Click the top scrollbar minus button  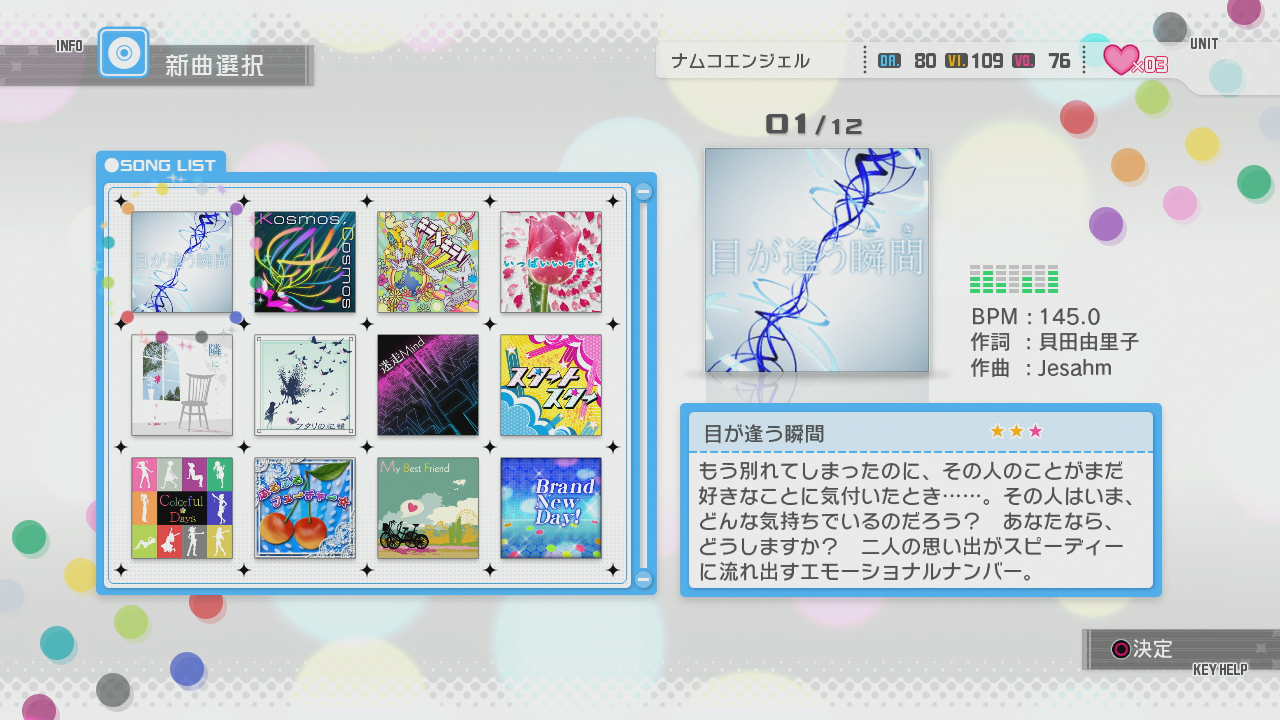tap(644, 191)
